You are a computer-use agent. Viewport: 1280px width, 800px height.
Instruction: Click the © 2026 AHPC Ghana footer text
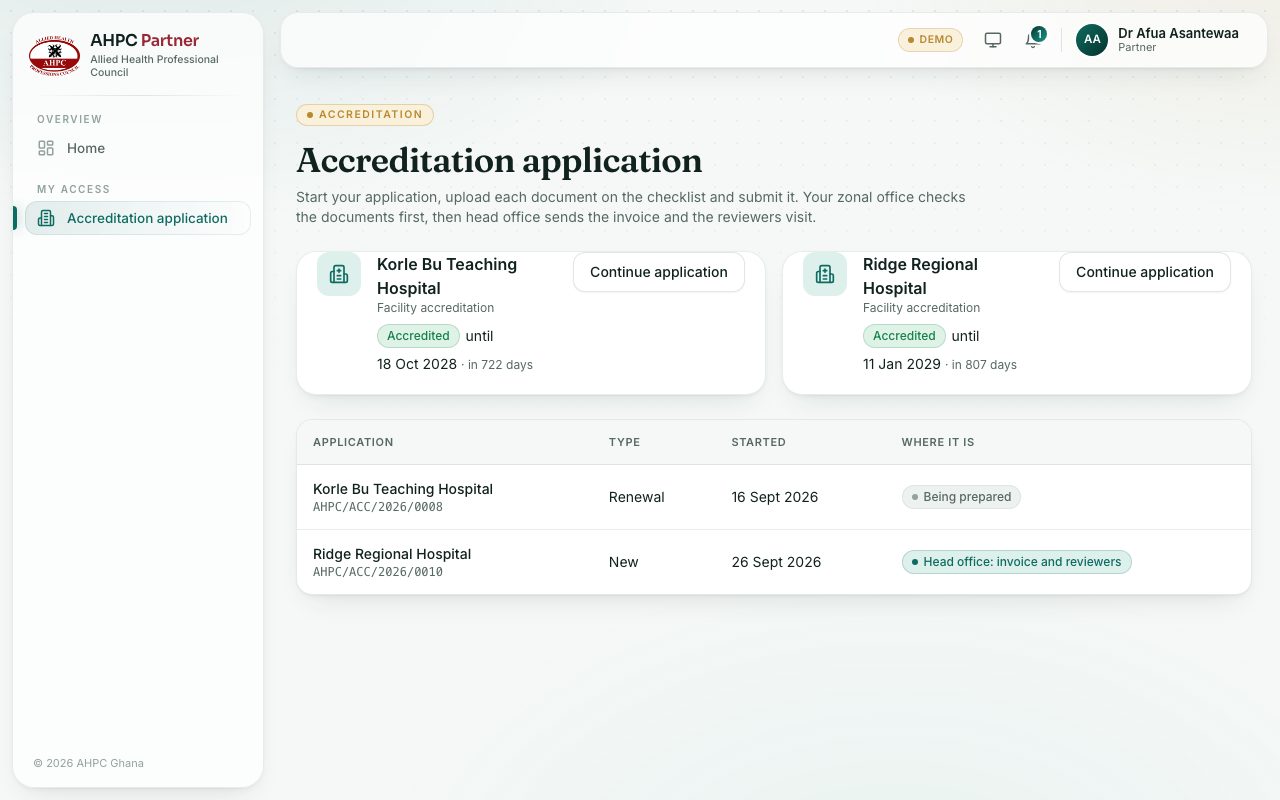coord(89,763)
